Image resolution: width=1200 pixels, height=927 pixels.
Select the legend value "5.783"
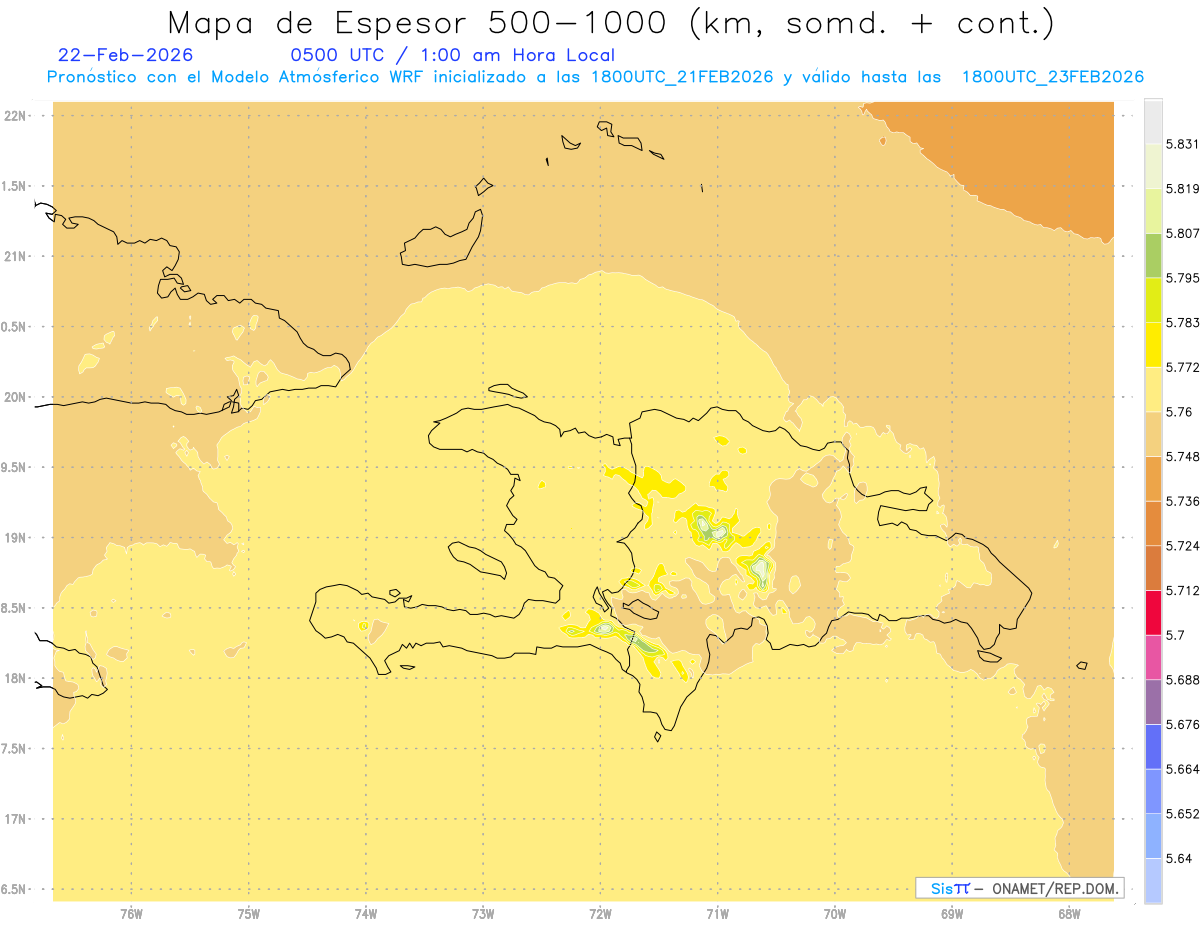(x=1183, y=323)
